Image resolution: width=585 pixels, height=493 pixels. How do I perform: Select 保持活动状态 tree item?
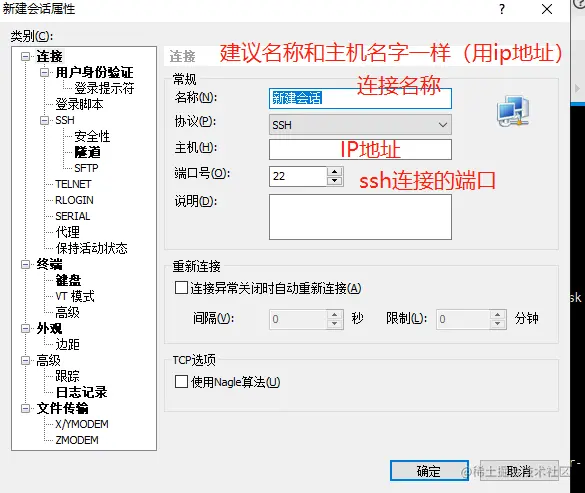tap(91, 248)
